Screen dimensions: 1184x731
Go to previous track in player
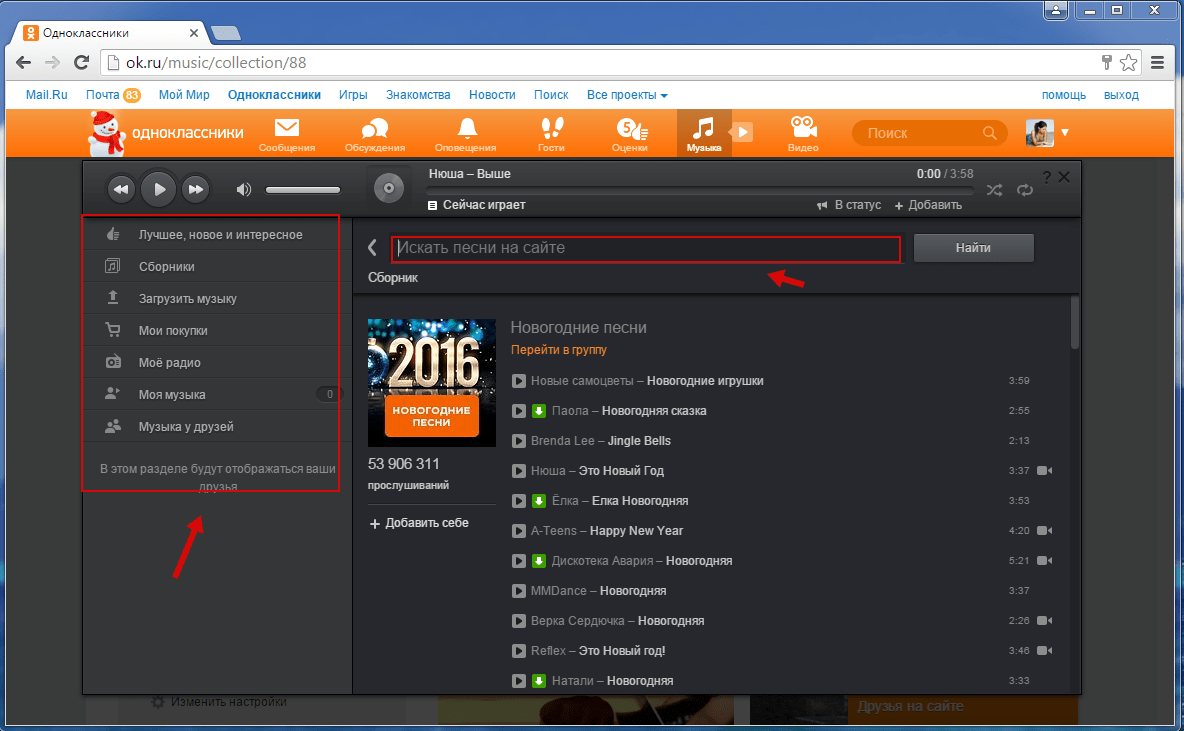pyautogui.click(x=120, y=188)
